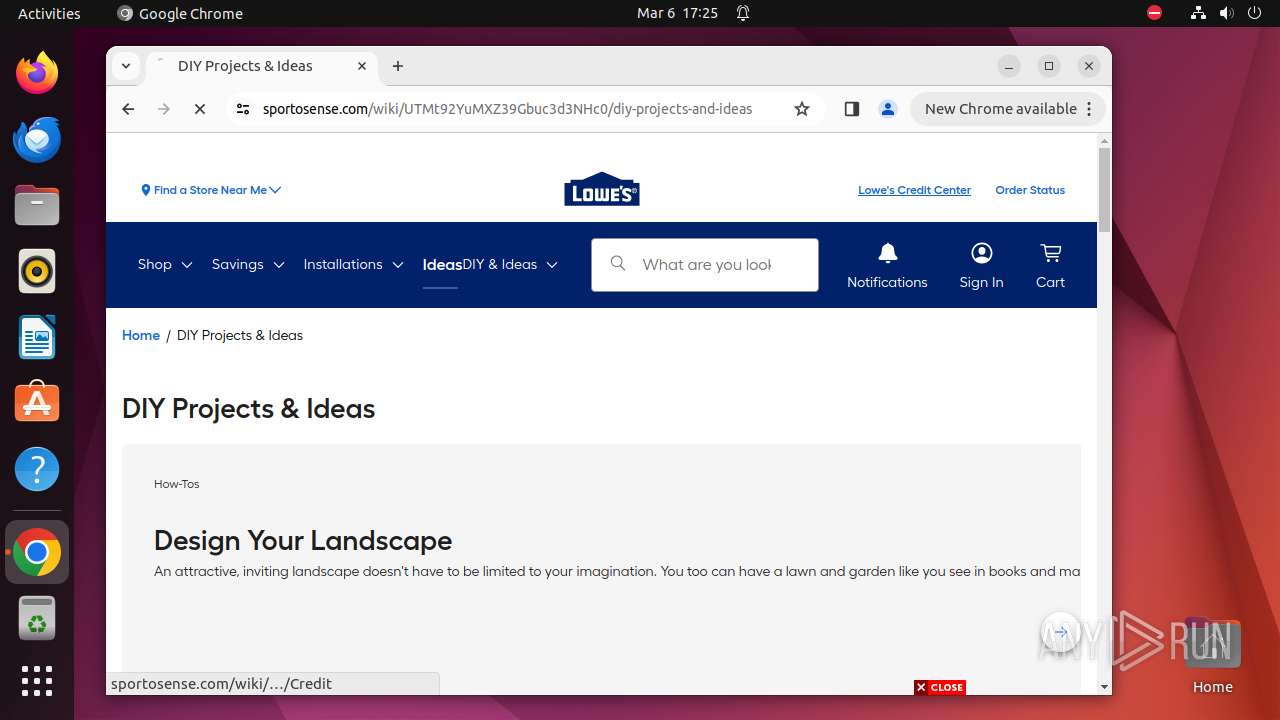
Task: Close the DIY Projects & Ideas tab
Action: coord(362,66)
